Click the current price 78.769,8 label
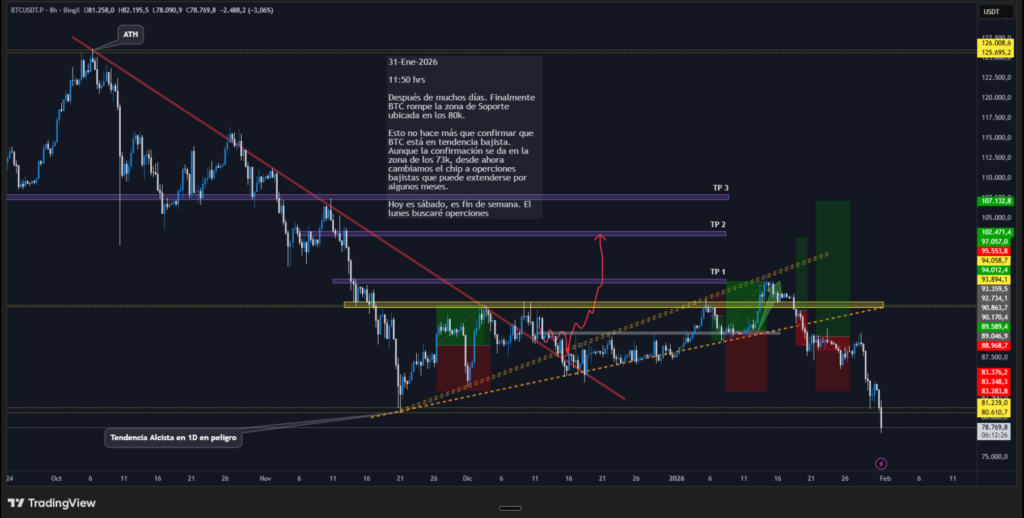The image size is (1024, 518). click(x=995, y=427)
